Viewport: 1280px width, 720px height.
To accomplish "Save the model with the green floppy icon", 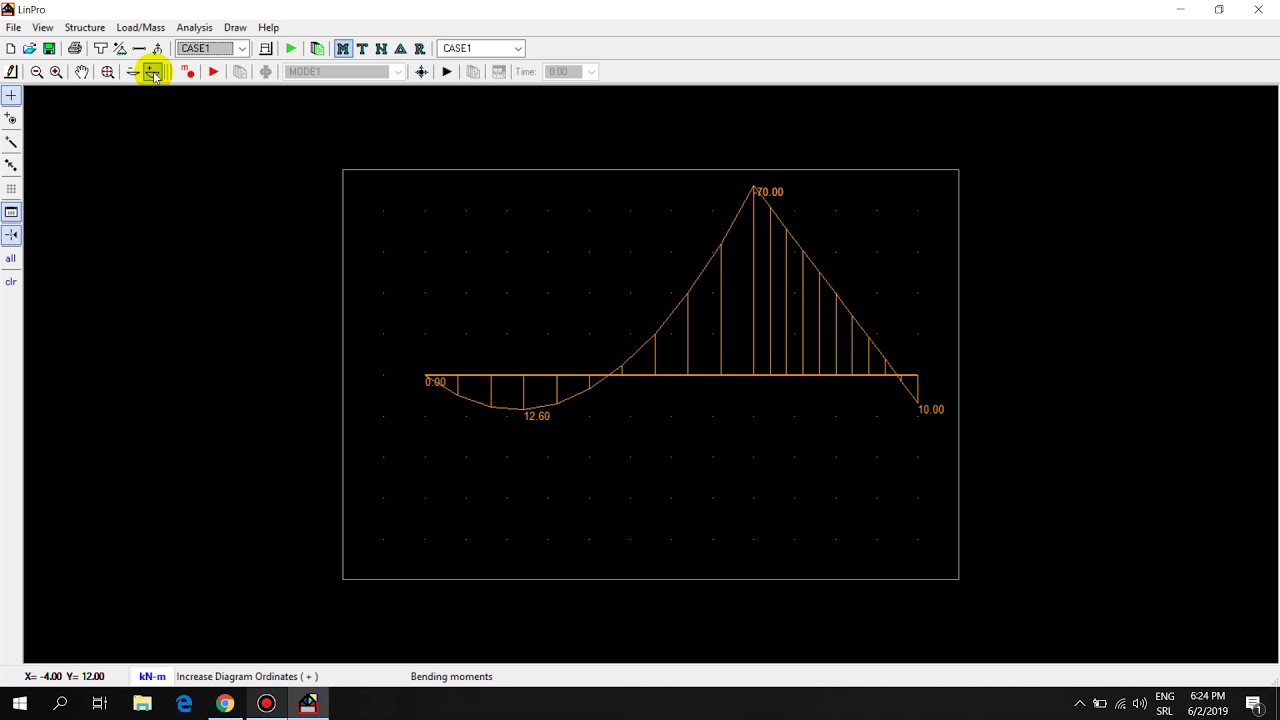I will click(49, 49).
